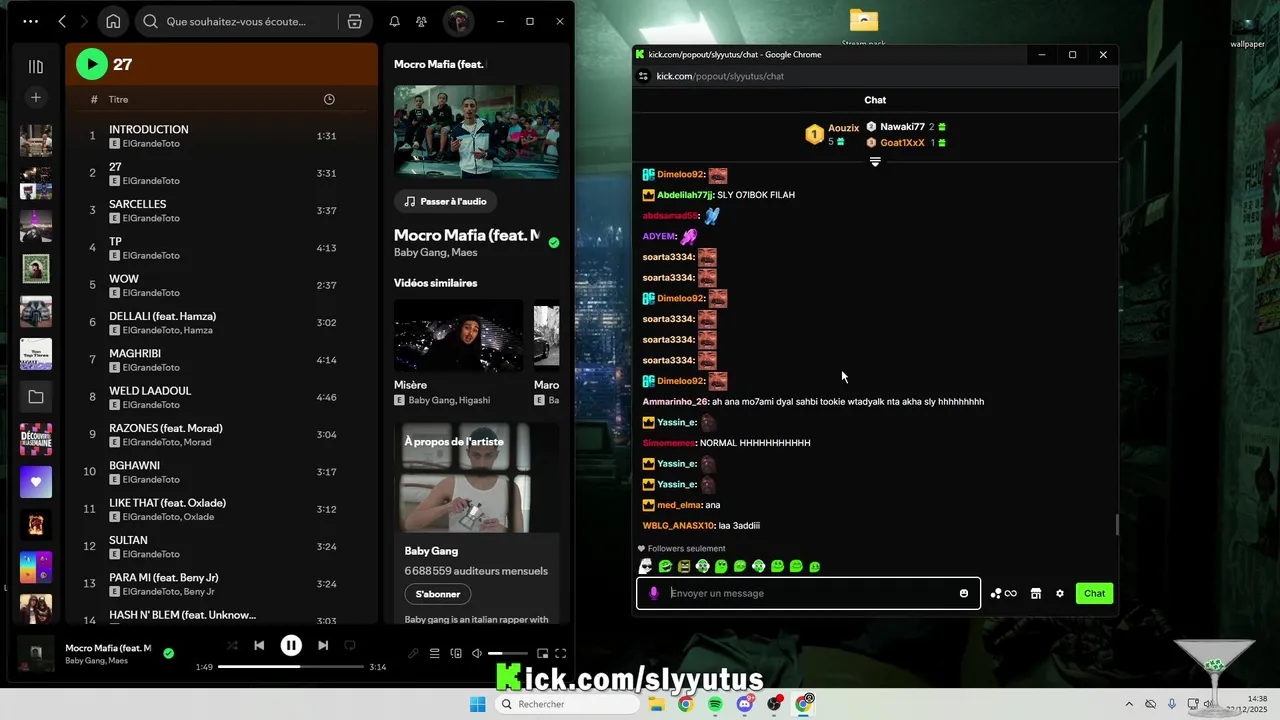Open the channel points infinity icon
Screen dimensions: 1280x720
tap(1003, 593)
